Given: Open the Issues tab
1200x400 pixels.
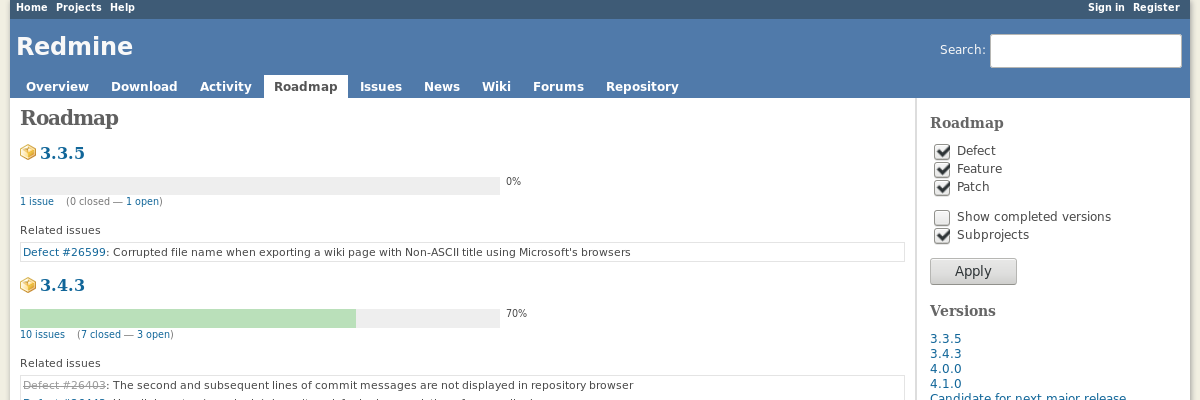Looking at the screenshot, I should click(381, 86).
